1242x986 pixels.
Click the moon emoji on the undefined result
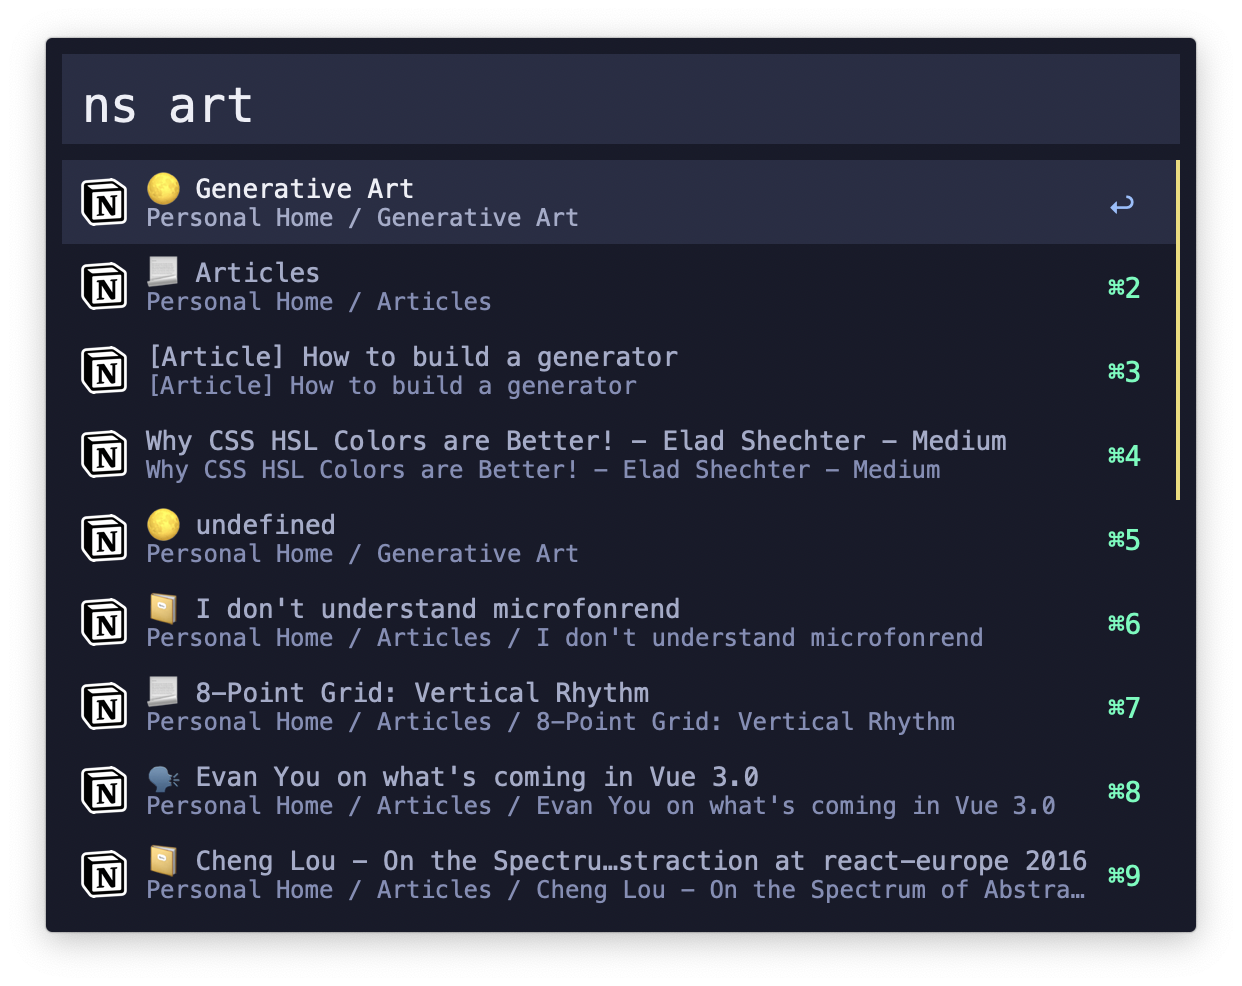(163, 524)
